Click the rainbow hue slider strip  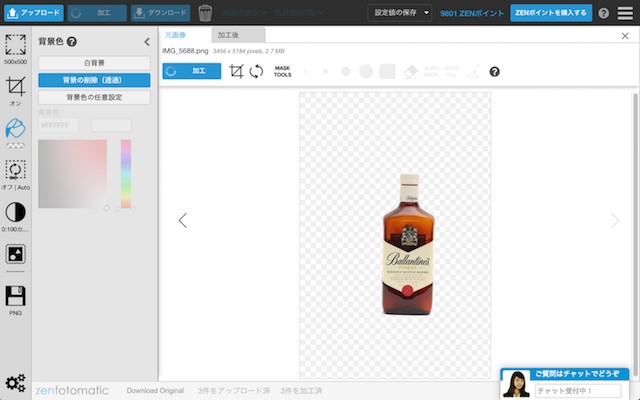pos(126,174)
